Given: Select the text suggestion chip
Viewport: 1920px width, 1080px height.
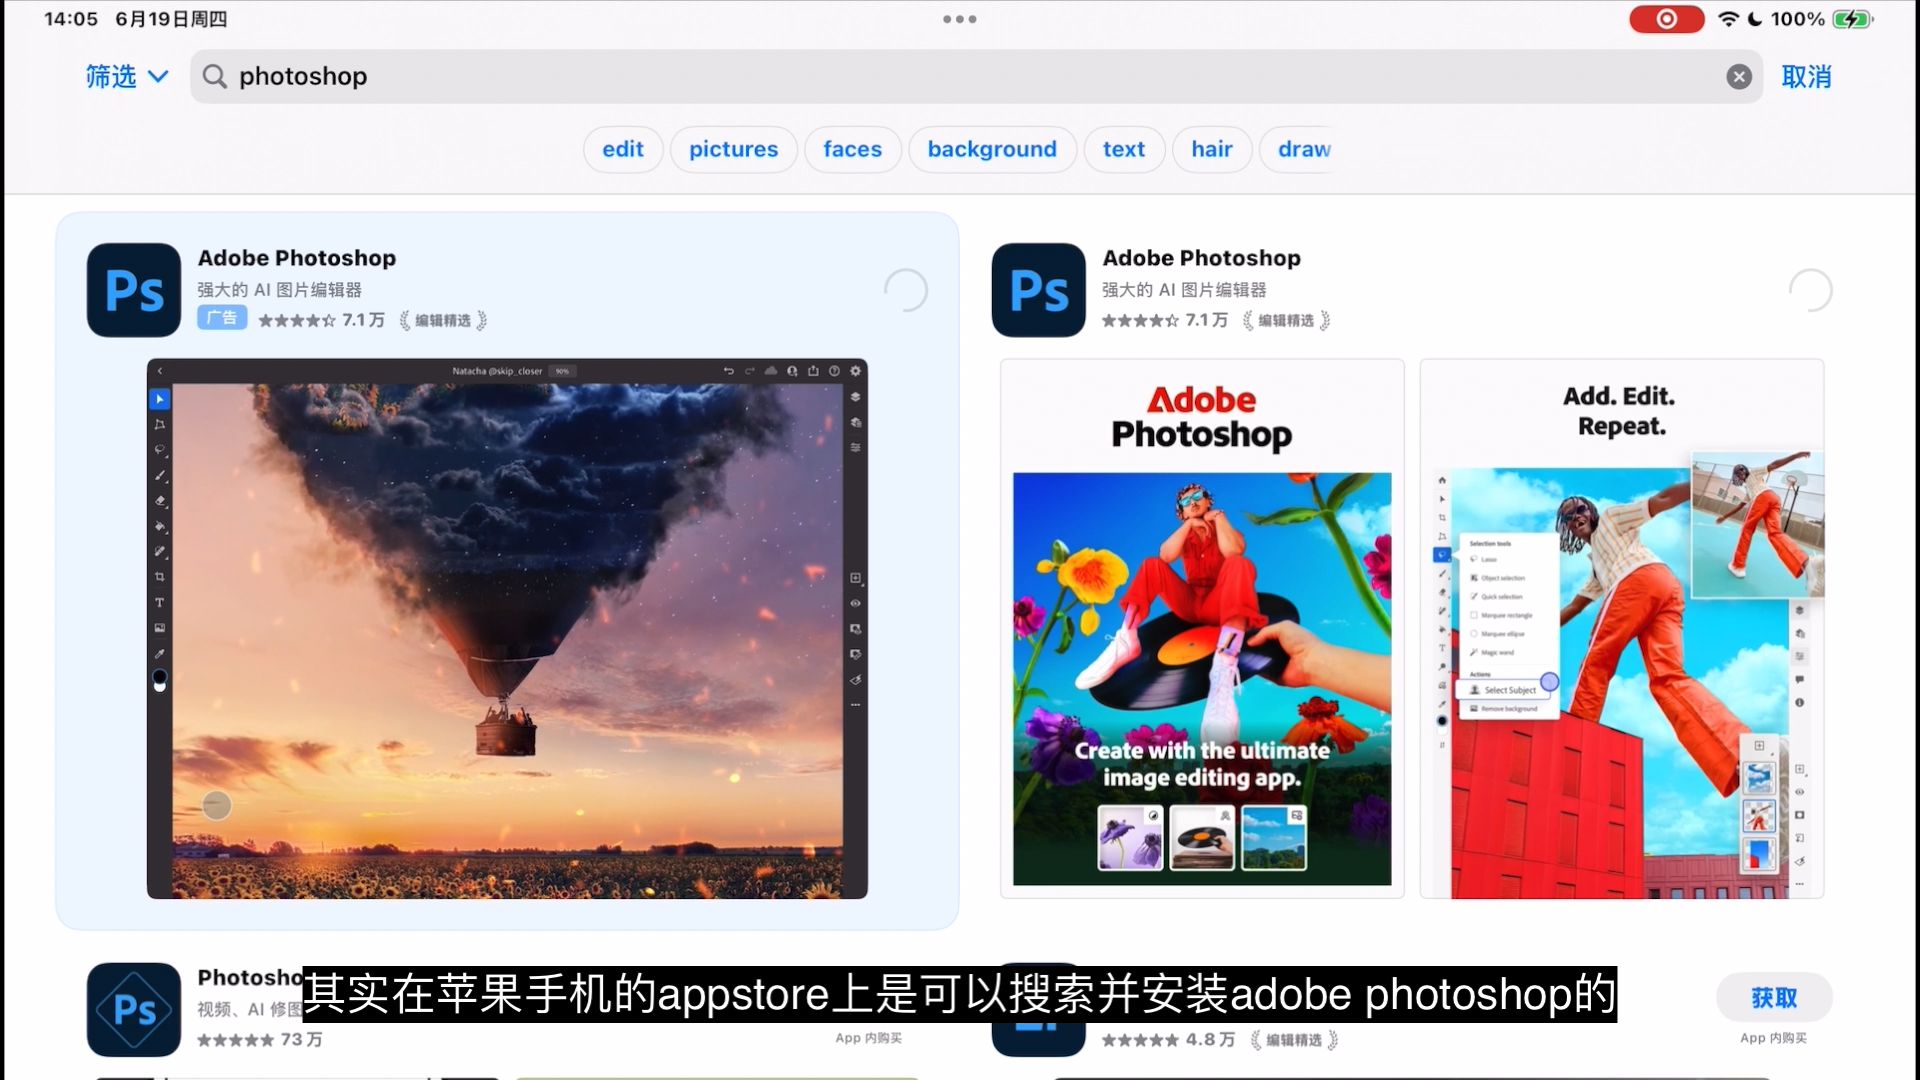Looking at the screenshot, I should tap(1124, 149).
